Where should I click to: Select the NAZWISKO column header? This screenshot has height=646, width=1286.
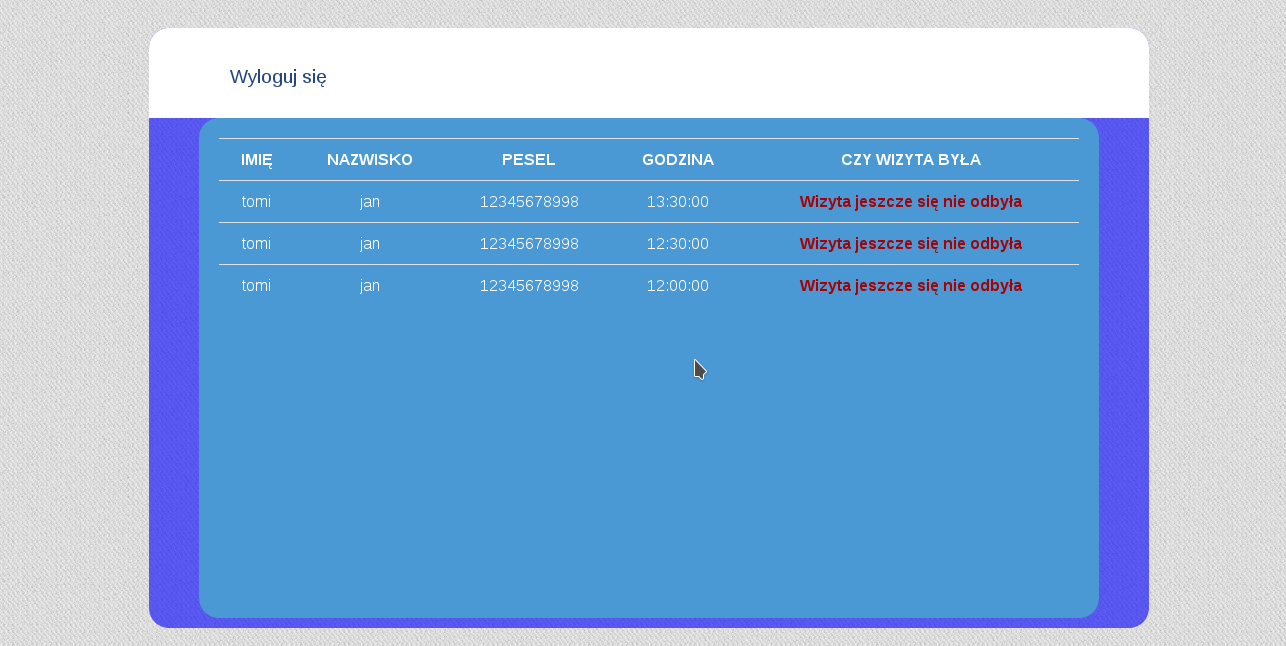369,160
